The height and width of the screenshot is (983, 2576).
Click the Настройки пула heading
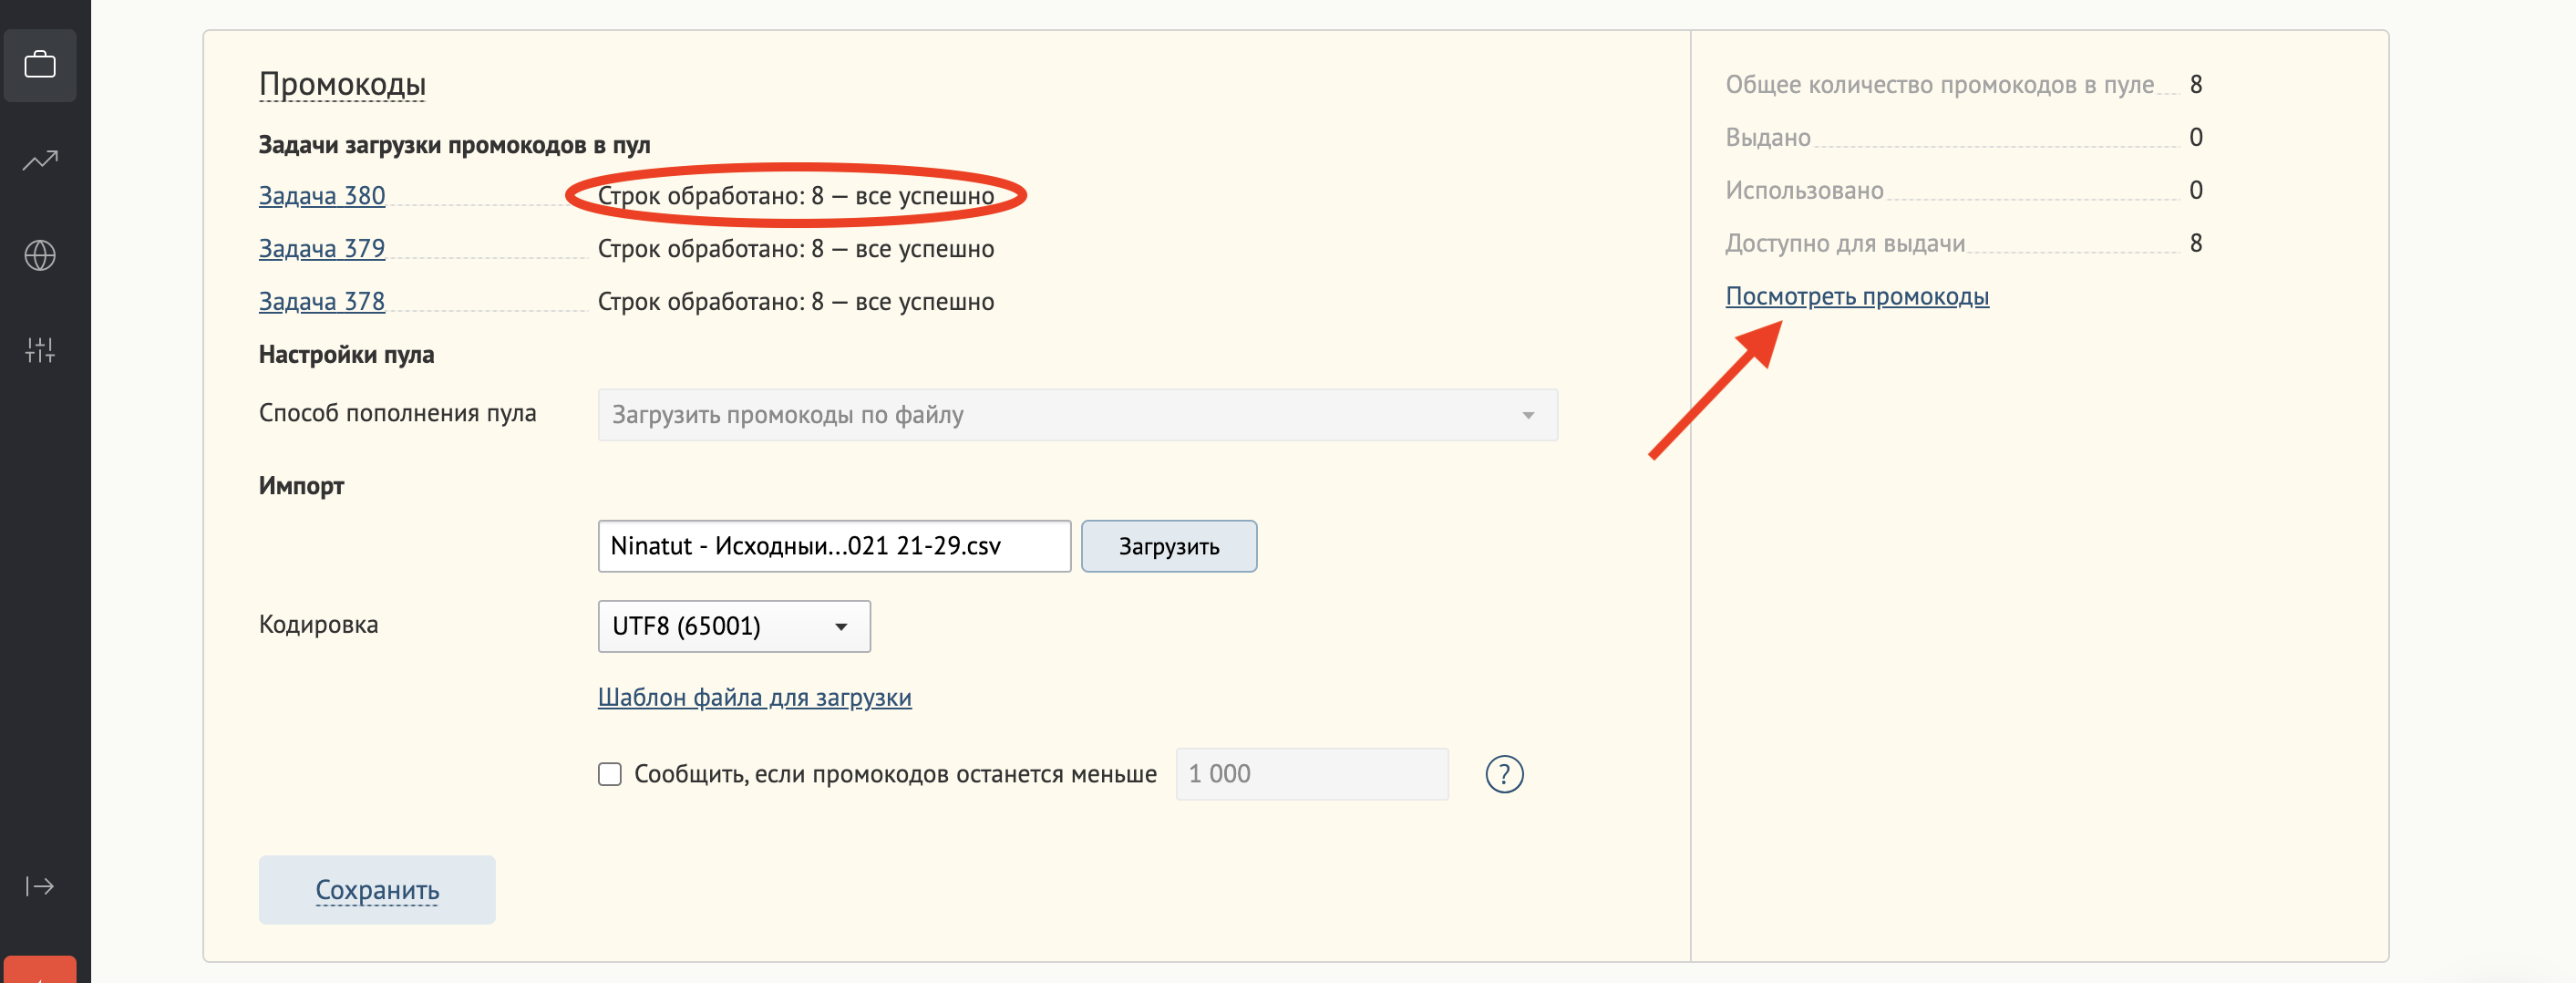346,354
